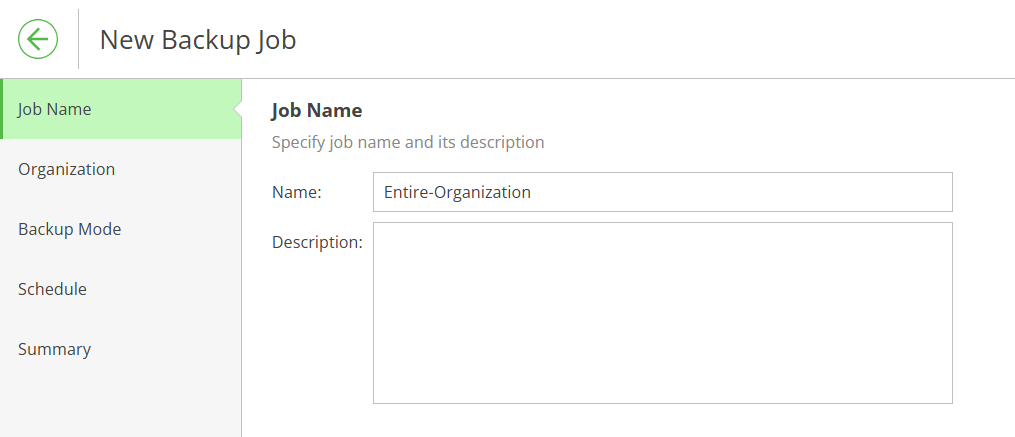Screen dimensions: 1015x437
Task: Click the "Entire-Organization" text in Name field
Action: pyautogui.click(x=457, y=192)
